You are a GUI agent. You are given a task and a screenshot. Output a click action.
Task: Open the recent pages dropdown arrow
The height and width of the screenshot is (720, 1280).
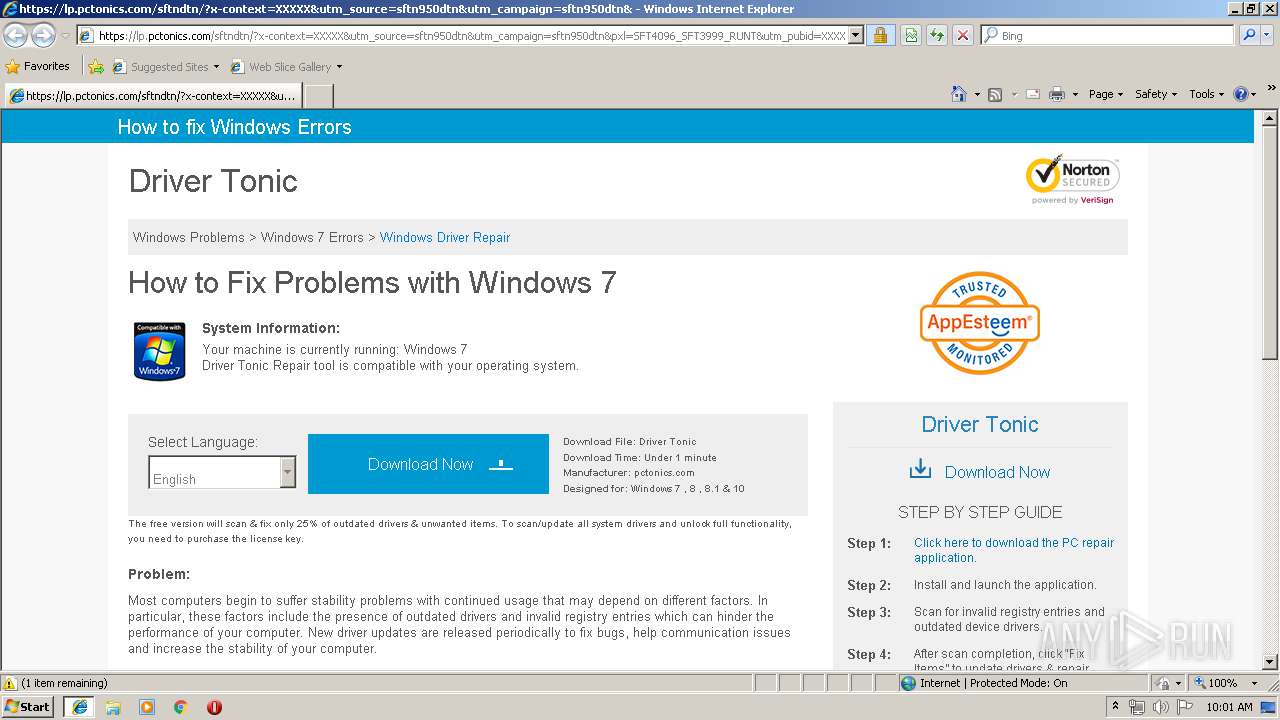click(65, 35)
